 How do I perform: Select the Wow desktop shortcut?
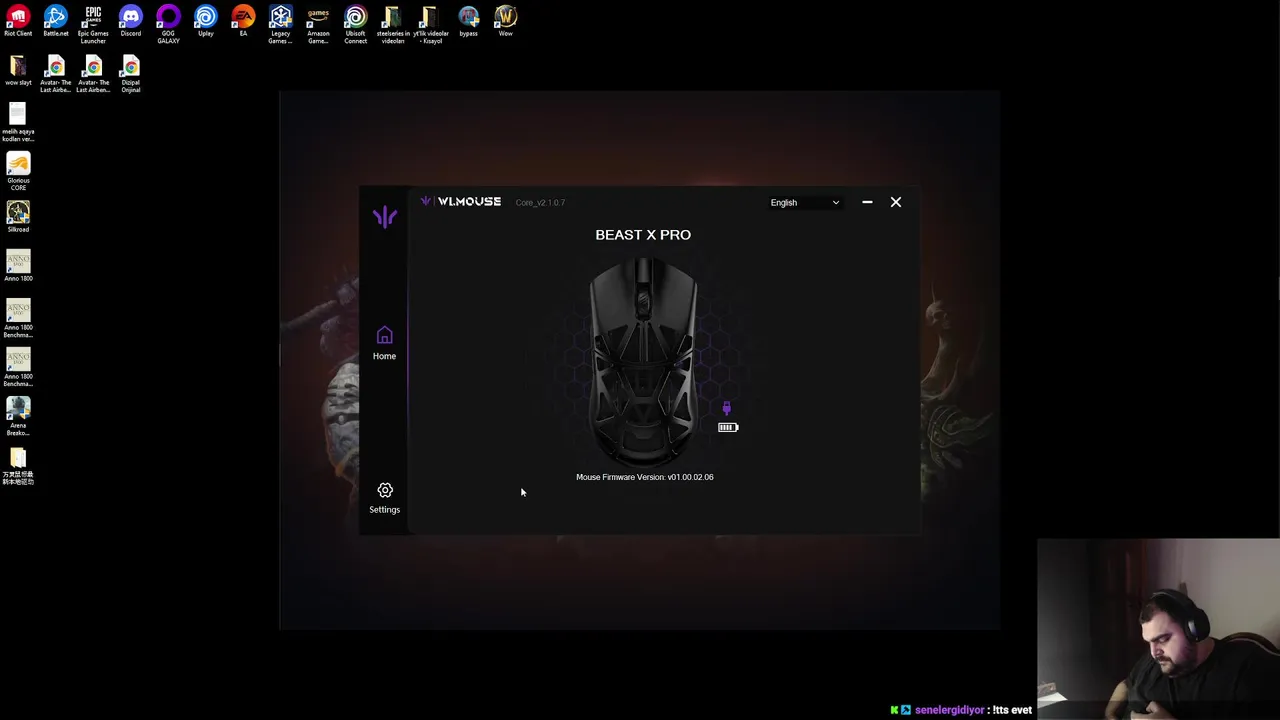(506, 22)
